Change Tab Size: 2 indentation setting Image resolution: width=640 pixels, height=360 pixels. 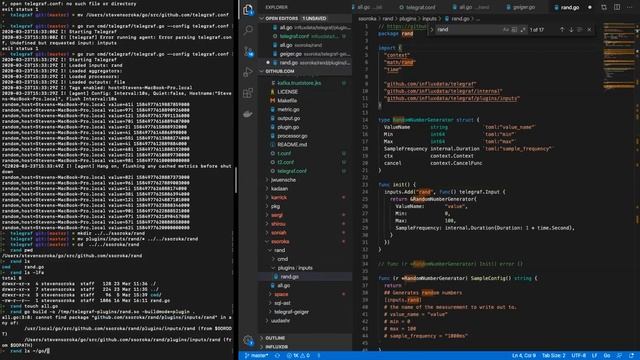(553, 356)
